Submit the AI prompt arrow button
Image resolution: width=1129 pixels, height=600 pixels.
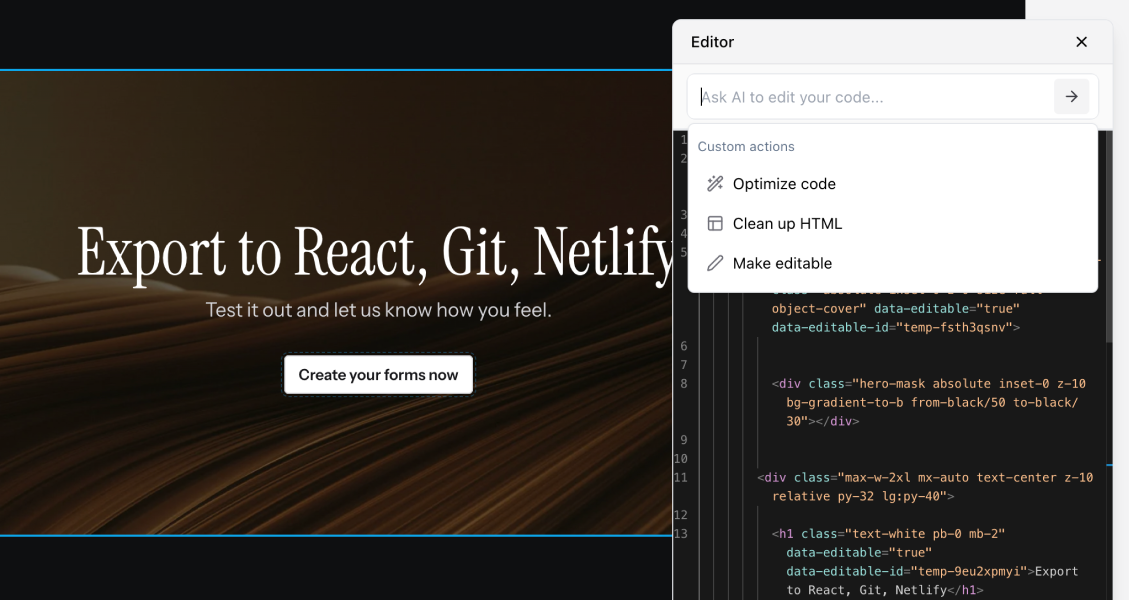(x=1071, y=97)
